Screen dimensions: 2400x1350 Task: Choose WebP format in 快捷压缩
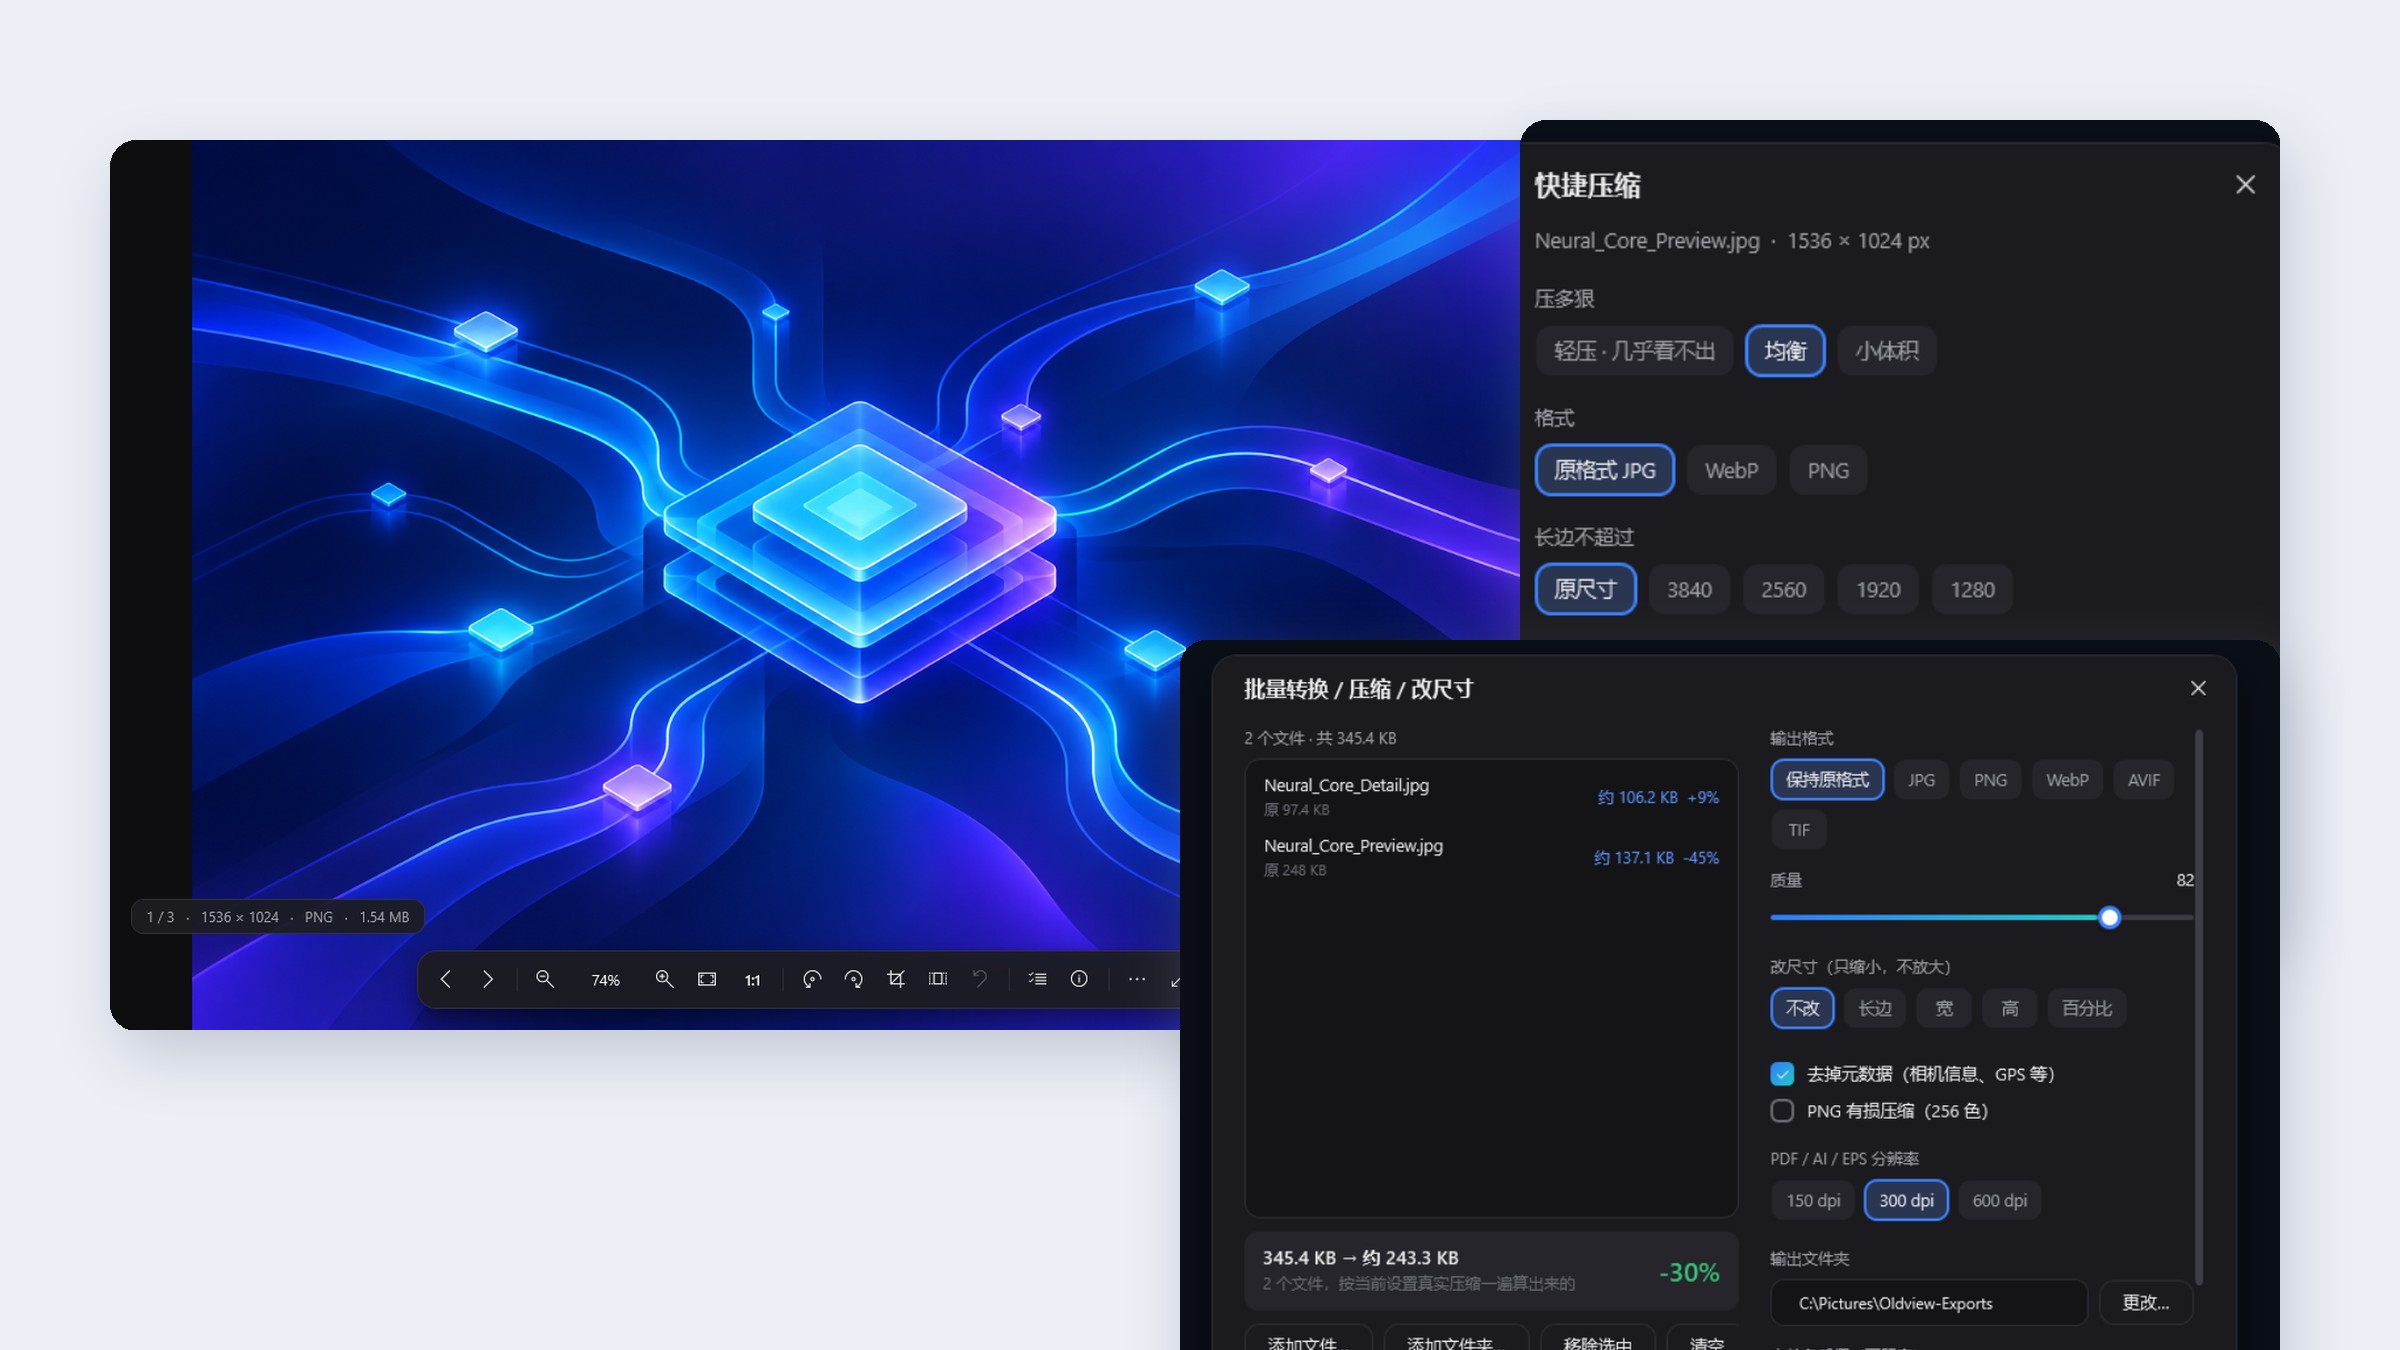tap(1731, 470)
